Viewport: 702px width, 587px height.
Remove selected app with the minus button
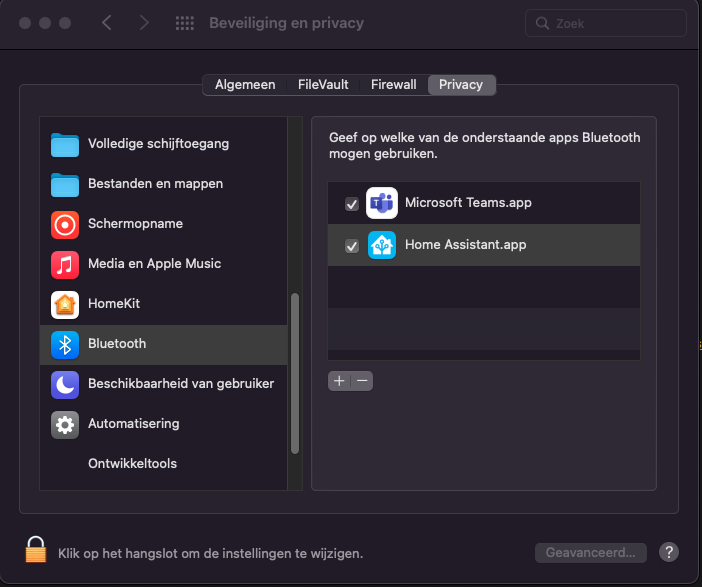(x=362, y=381)
